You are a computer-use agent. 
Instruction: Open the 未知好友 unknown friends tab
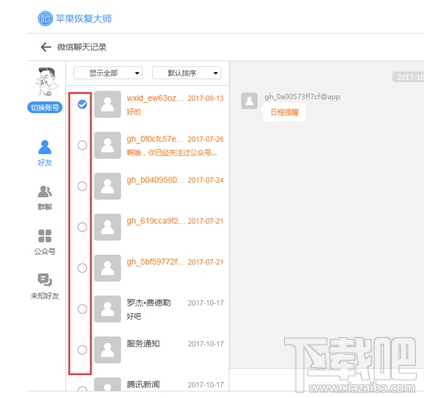[x=45, y=286]
